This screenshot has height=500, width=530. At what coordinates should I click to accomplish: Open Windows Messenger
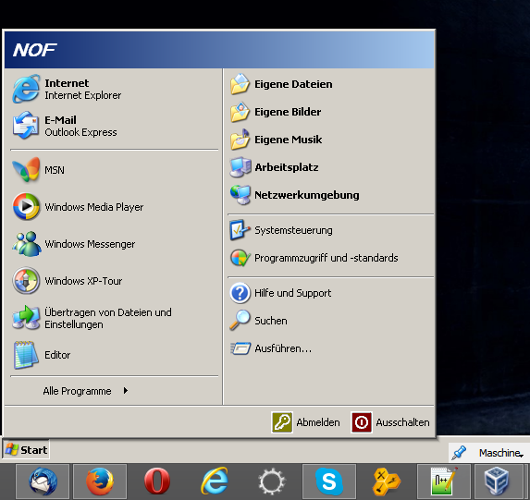pyautogui.click(x=113, y=244)
